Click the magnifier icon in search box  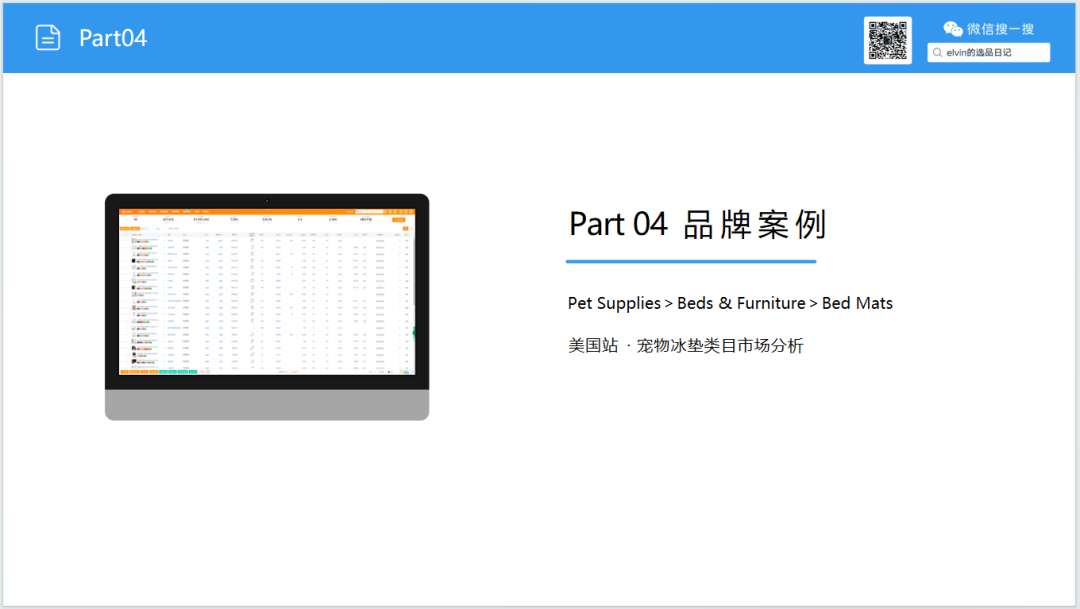937,52
